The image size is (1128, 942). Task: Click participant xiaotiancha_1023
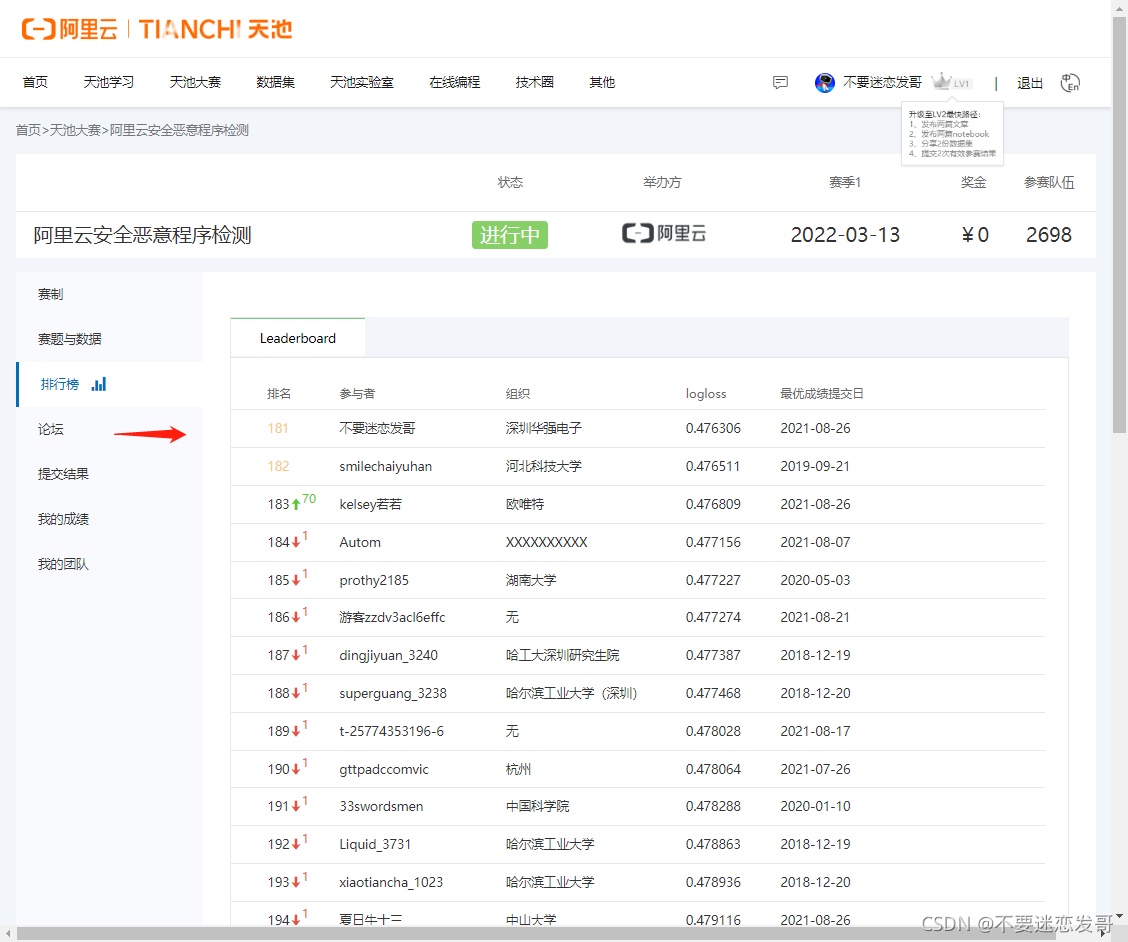point(391,882)
